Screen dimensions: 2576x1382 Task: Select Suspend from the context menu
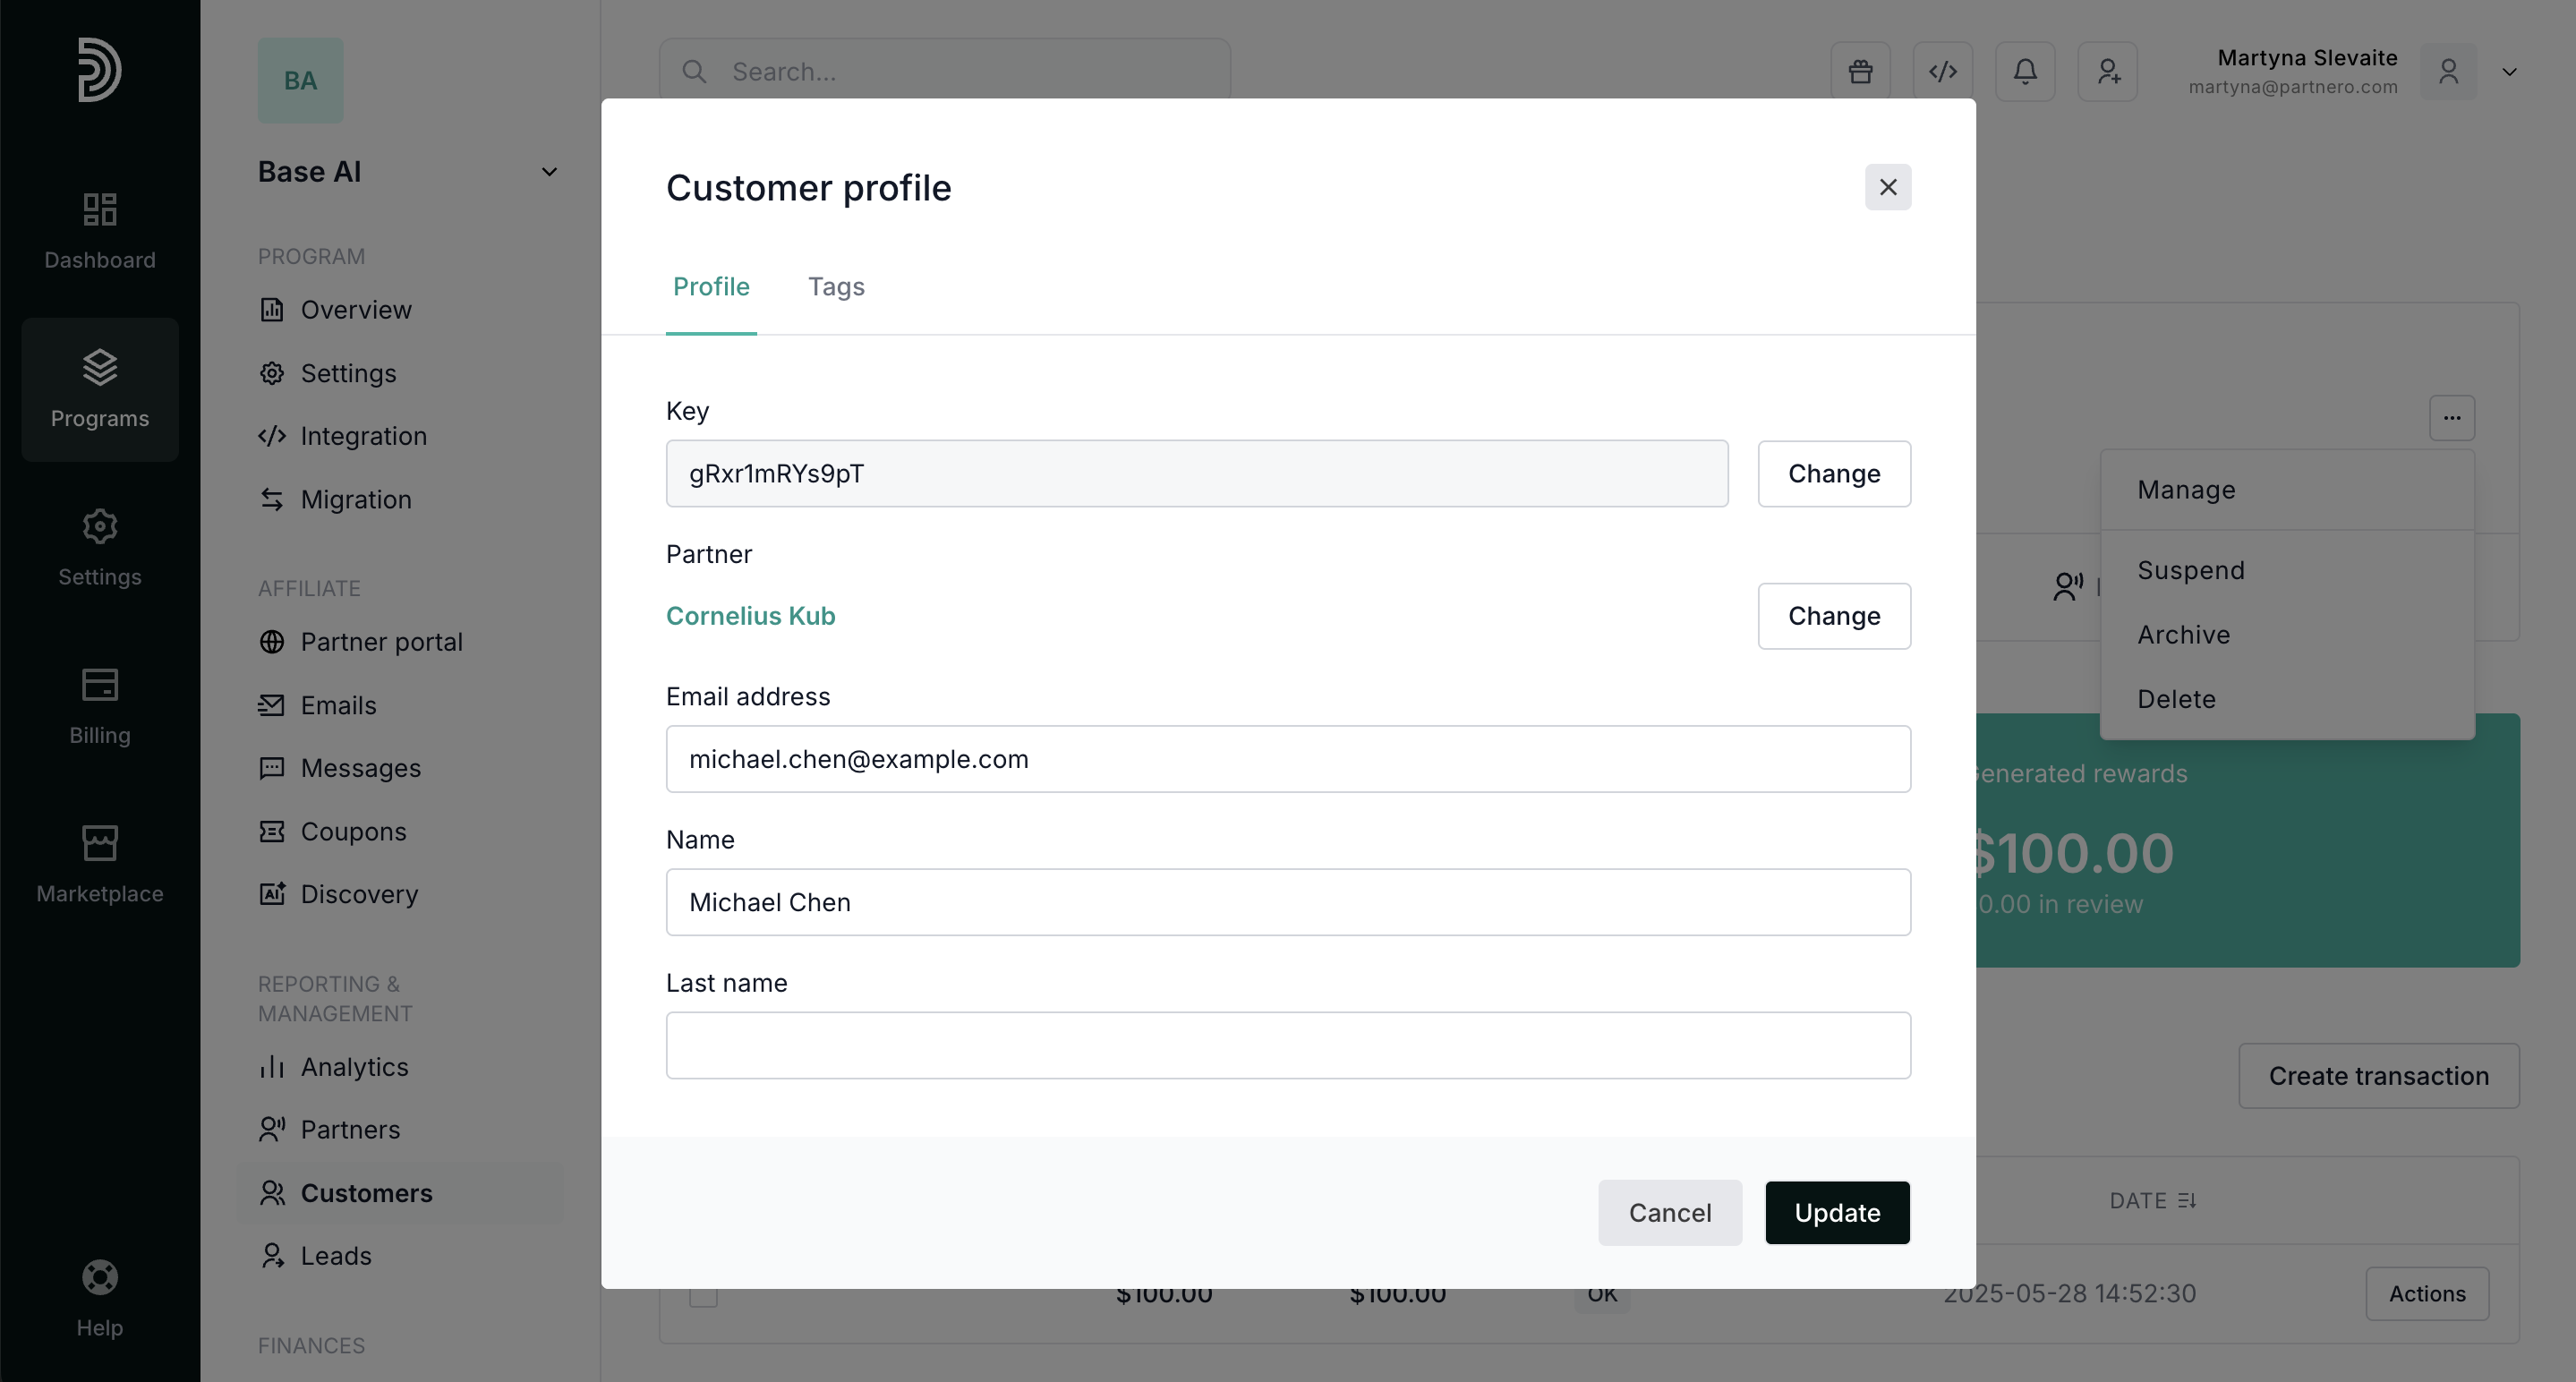click(x=2190, y=570)
